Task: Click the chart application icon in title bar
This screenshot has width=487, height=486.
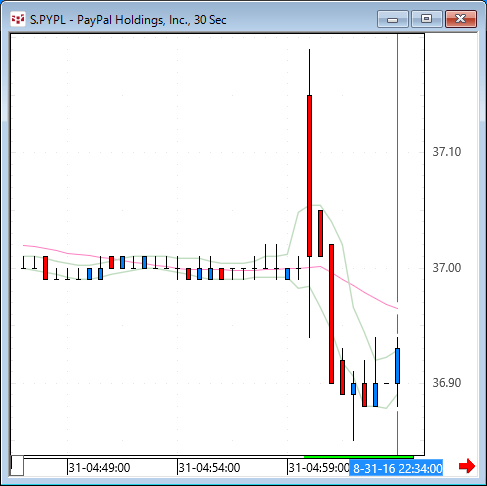Action: coord(18,19)
